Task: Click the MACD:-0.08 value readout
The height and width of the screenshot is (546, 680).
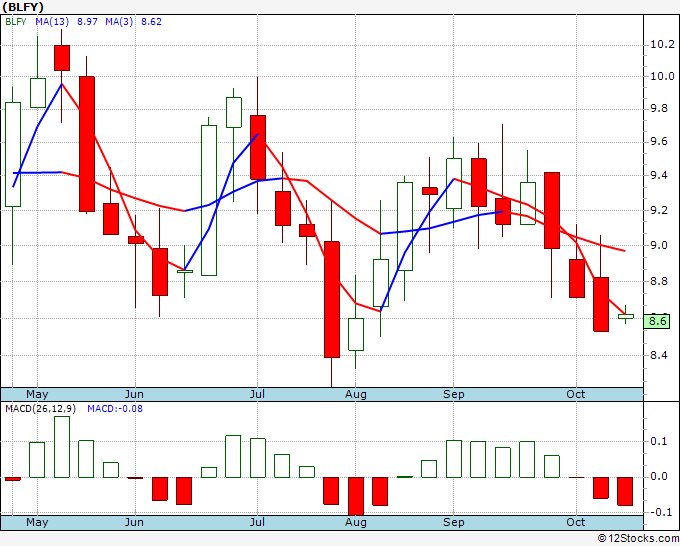Action: [115, 409]
